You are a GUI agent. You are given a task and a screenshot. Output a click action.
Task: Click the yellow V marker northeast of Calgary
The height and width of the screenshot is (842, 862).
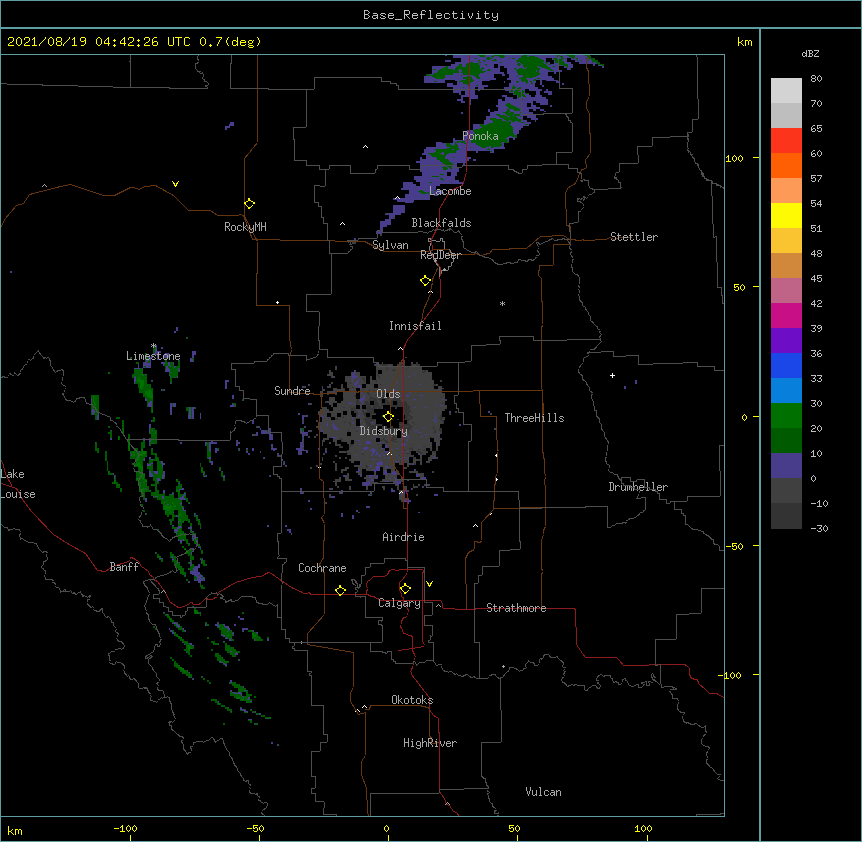point(429,584)
